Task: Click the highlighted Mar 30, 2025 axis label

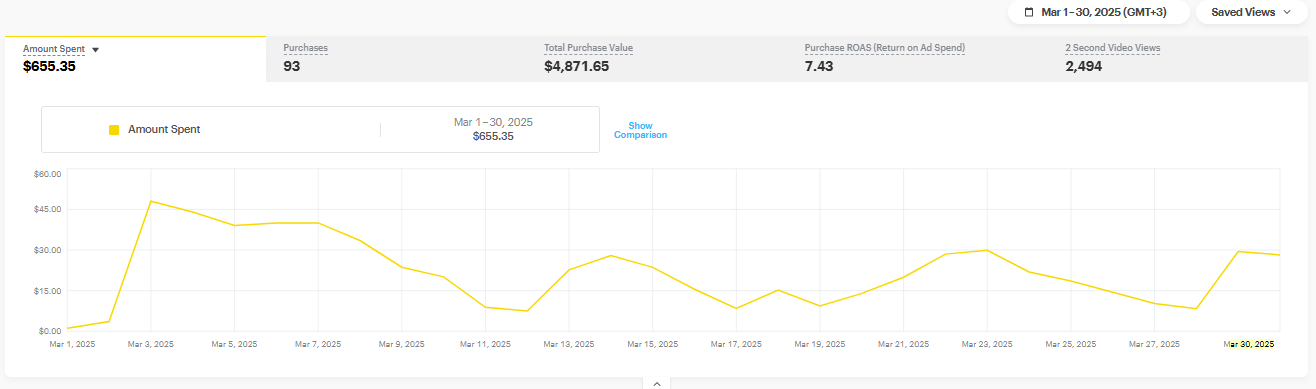Action: tap(1249, 344)
